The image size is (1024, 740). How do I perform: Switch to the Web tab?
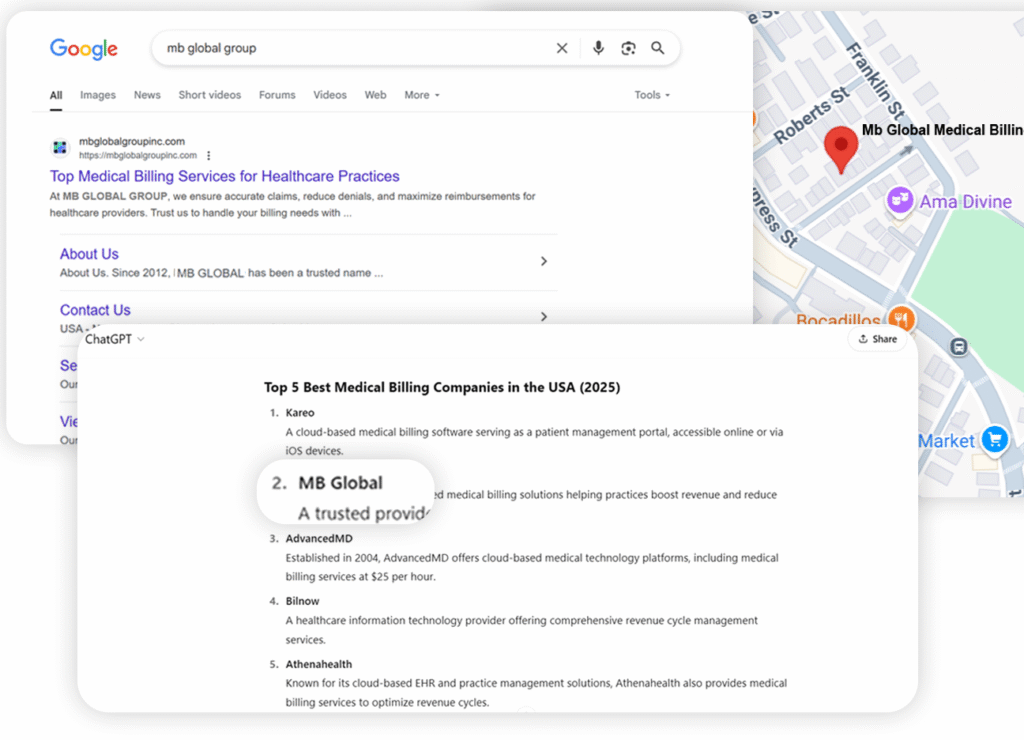point(376,95)
